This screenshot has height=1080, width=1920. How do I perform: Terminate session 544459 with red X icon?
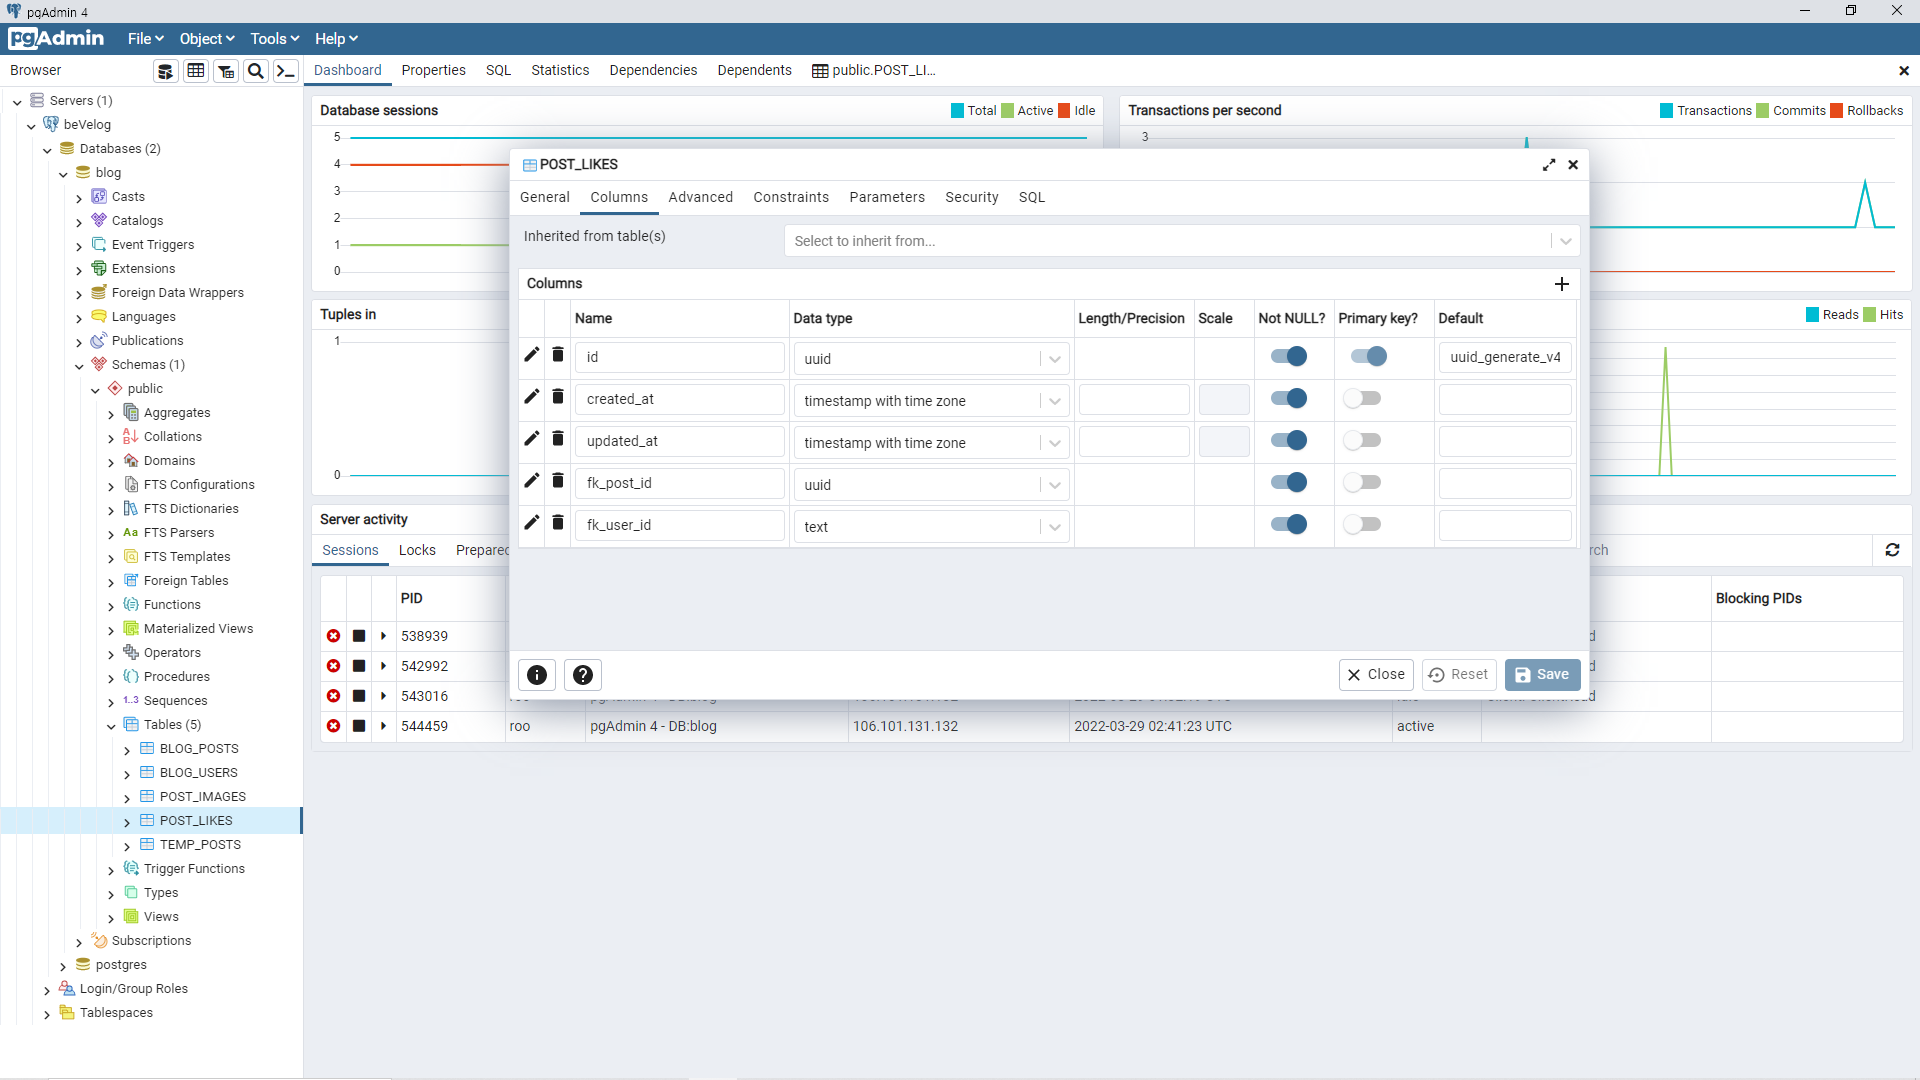(x=334, y=726)
